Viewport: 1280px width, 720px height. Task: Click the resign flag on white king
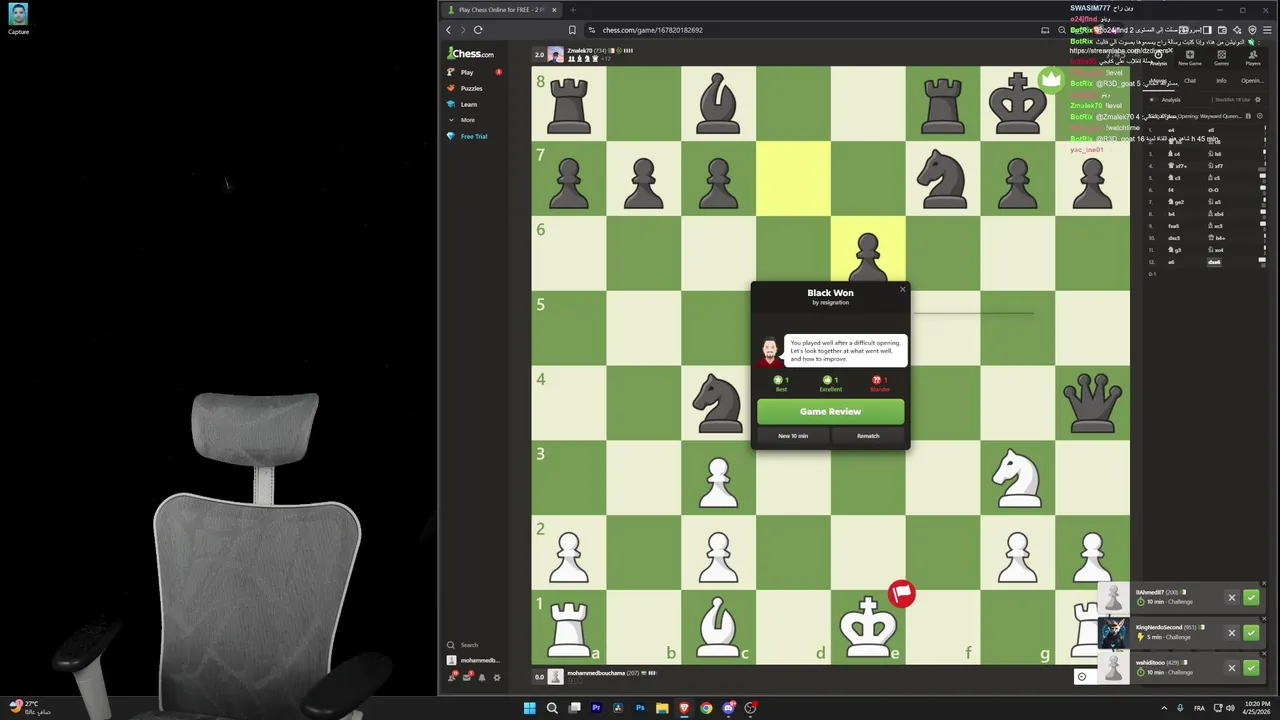click(x=901, y=594)
